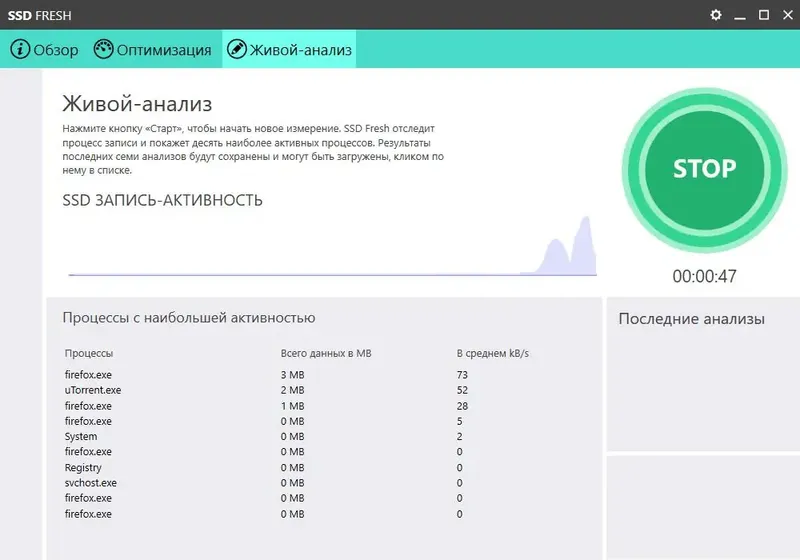Click the Живой-анализ pencil icon

[237, 49]
